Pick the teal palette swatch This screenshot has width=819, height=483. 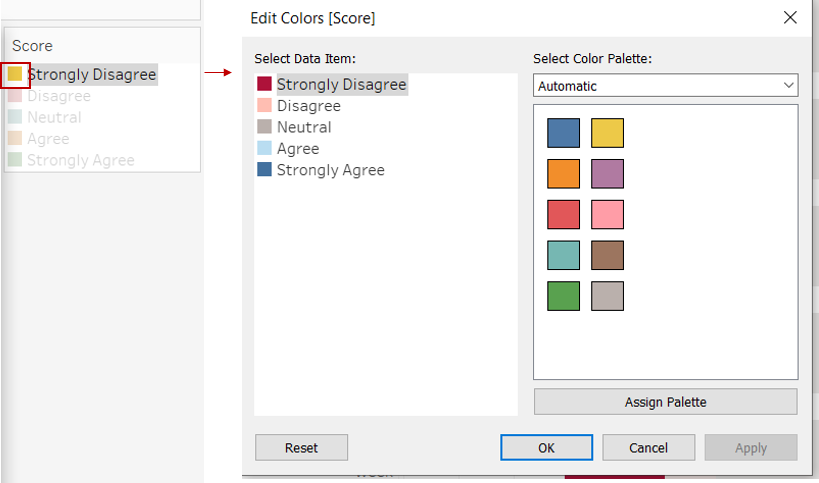coord(563,255)
